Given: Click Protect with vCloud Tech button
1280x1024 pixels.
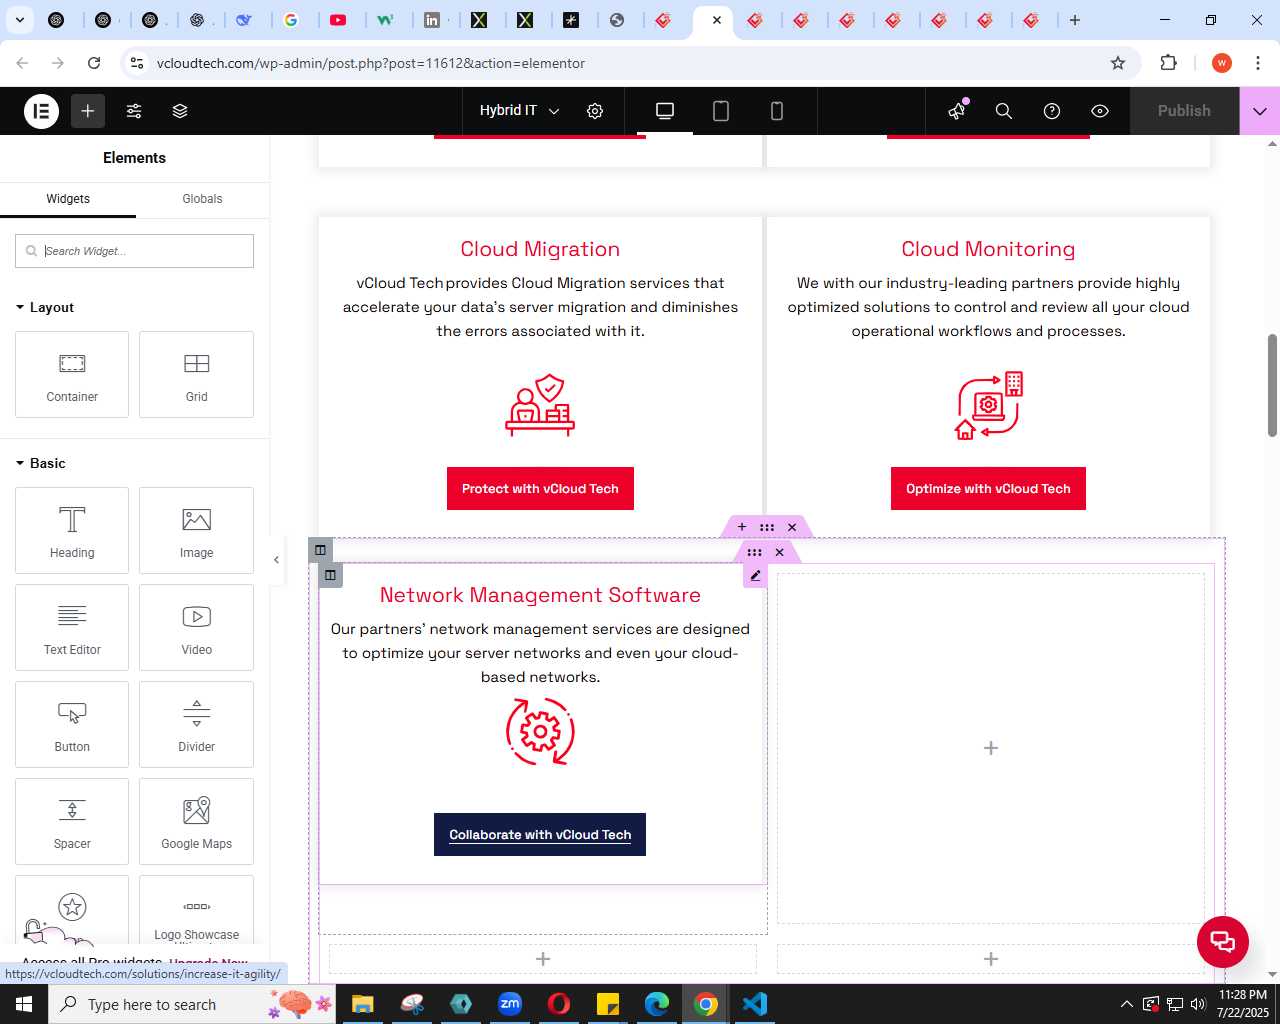Looking at the screenshot, I should pos(540,489).
